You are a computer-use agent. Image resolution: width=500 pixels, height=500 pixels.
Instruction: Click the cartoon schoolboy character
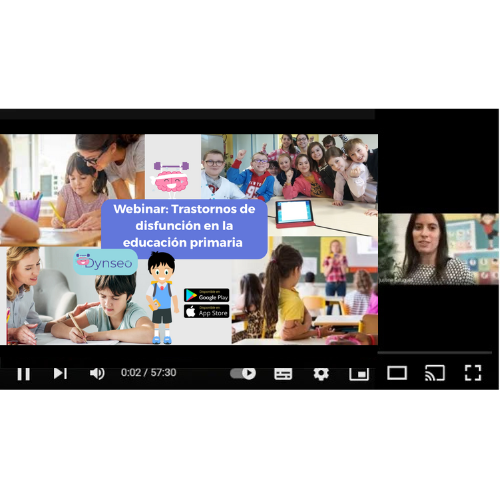click(x=162, y=298)
